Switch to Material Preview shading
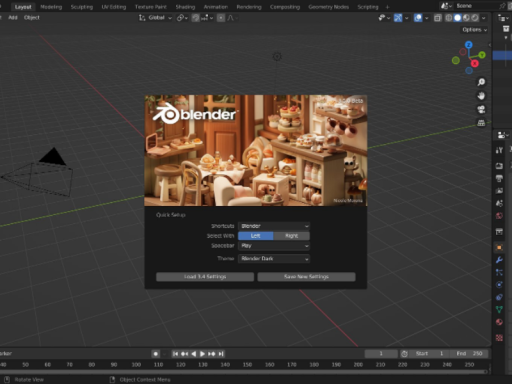Viewport: 512px width, 384px height. pos(466,18)
